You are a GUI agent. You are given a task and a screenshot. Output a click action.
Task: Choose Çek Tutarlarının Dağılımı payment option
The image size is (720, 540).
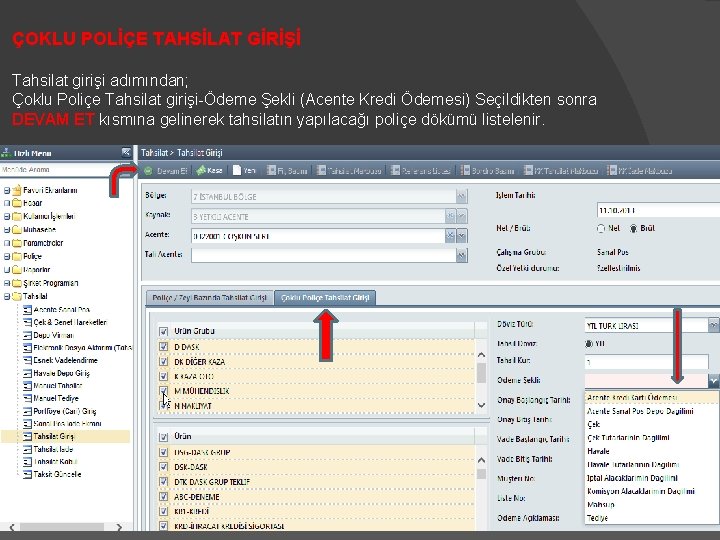tap(652, 438)
